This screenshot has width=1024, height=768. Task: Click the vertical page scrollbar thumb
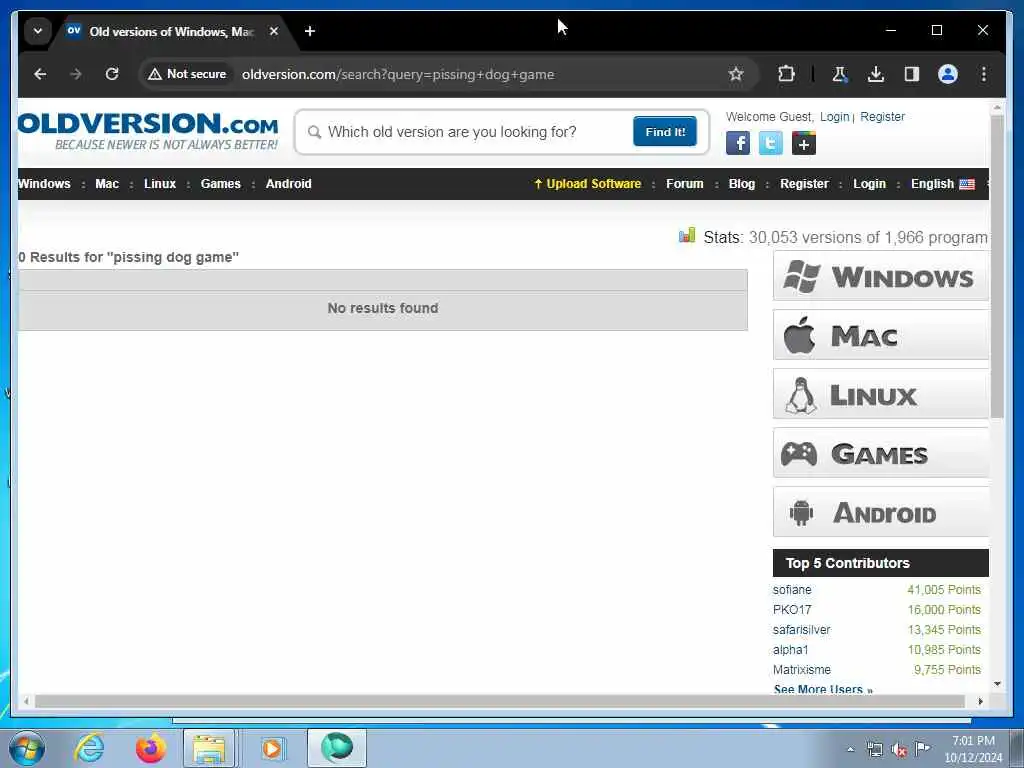pyautogui.click(x=997, y=266)
